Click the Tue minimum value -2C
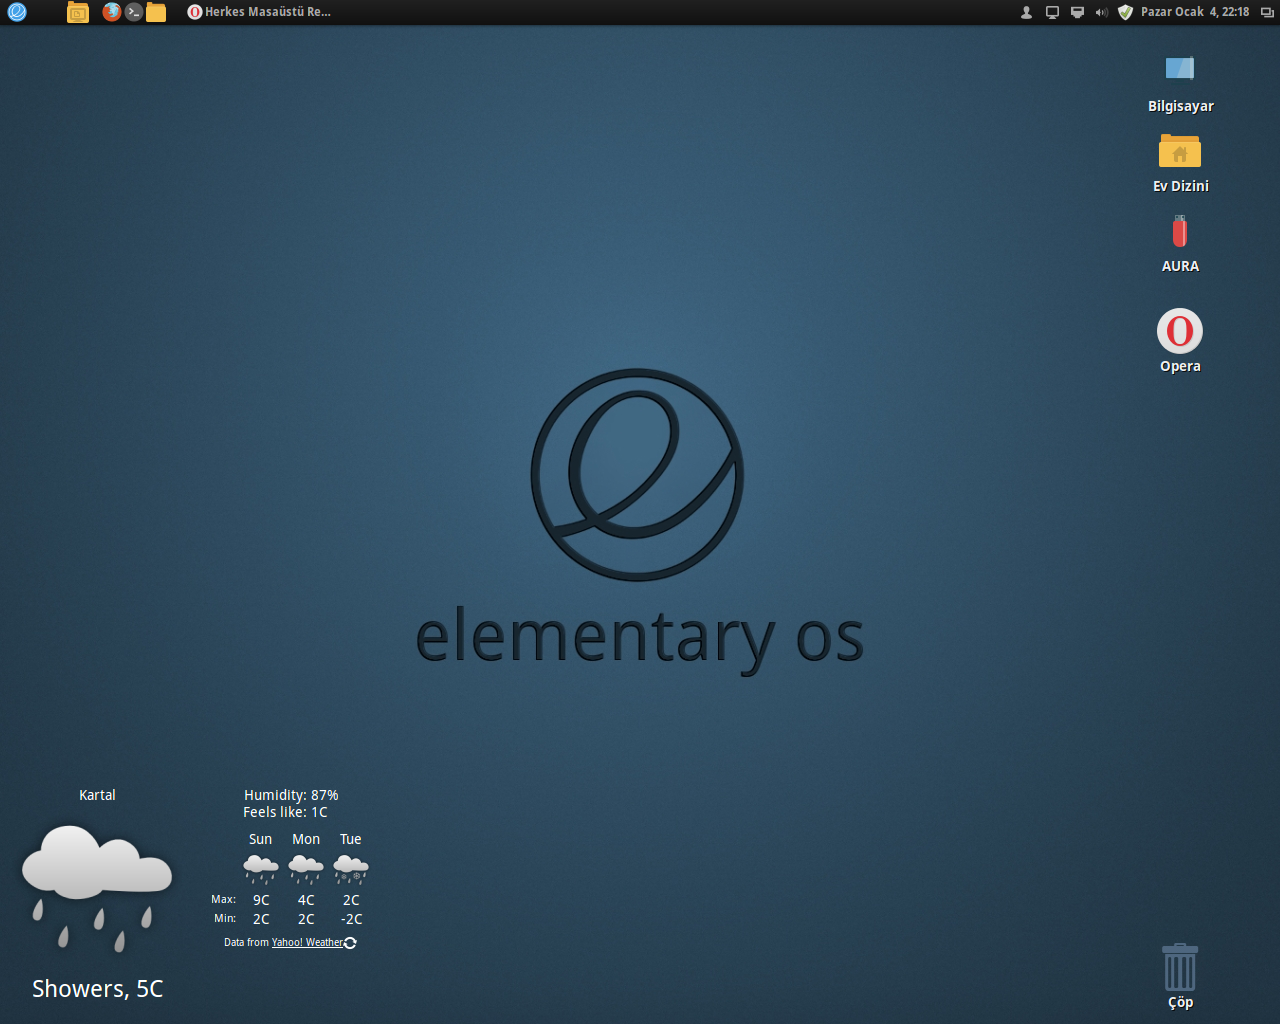This screenshot has width=1280, height=1024. pyautogui.click(x=351, y=919)
